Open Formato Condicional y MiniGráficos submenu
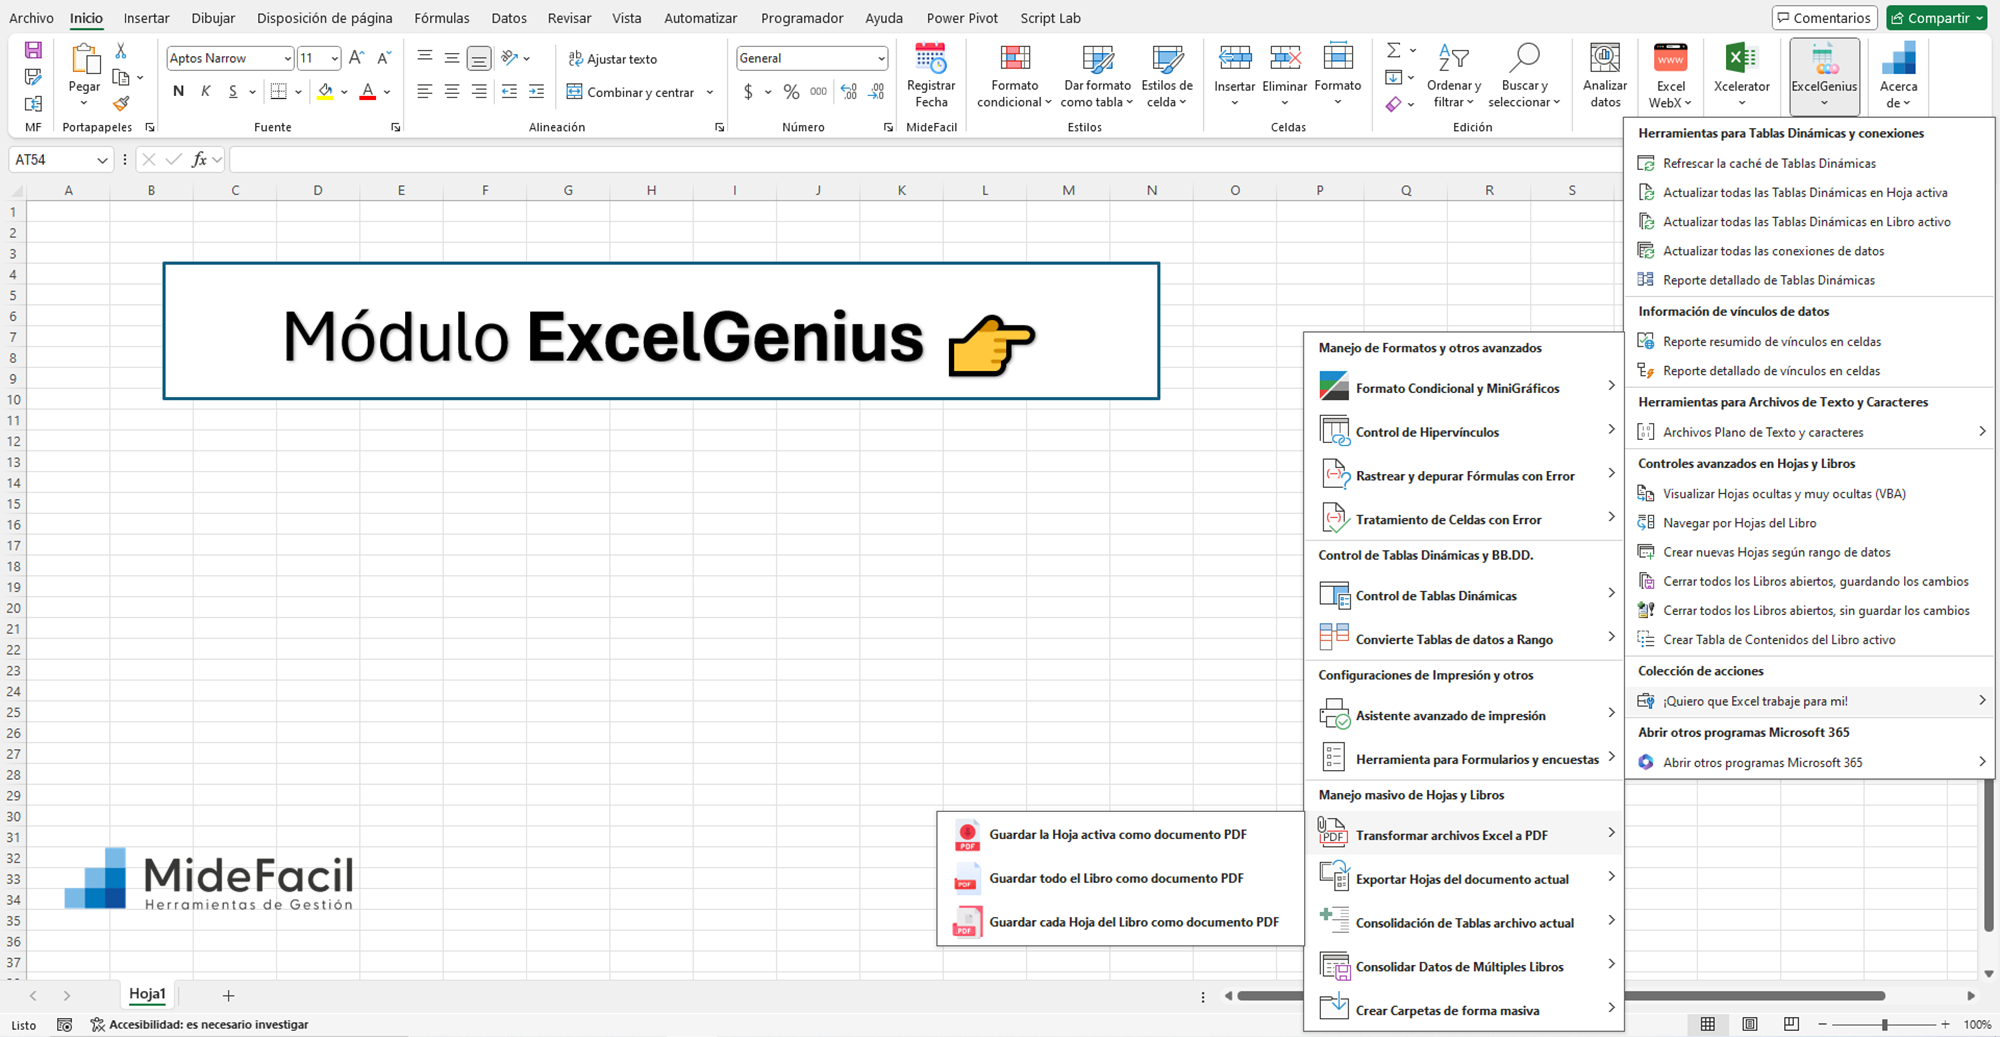The width and height of the screenshot is (2000, 1037). coord(1464,387)
